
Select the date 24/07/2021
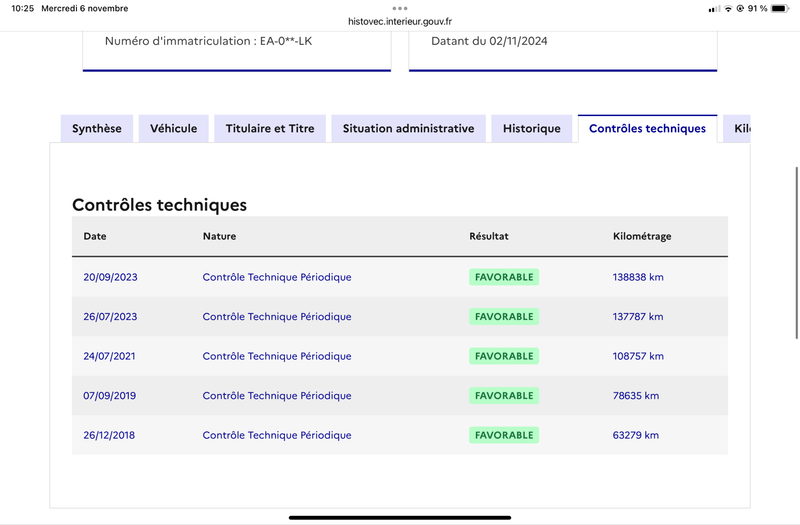click(109, 356)
